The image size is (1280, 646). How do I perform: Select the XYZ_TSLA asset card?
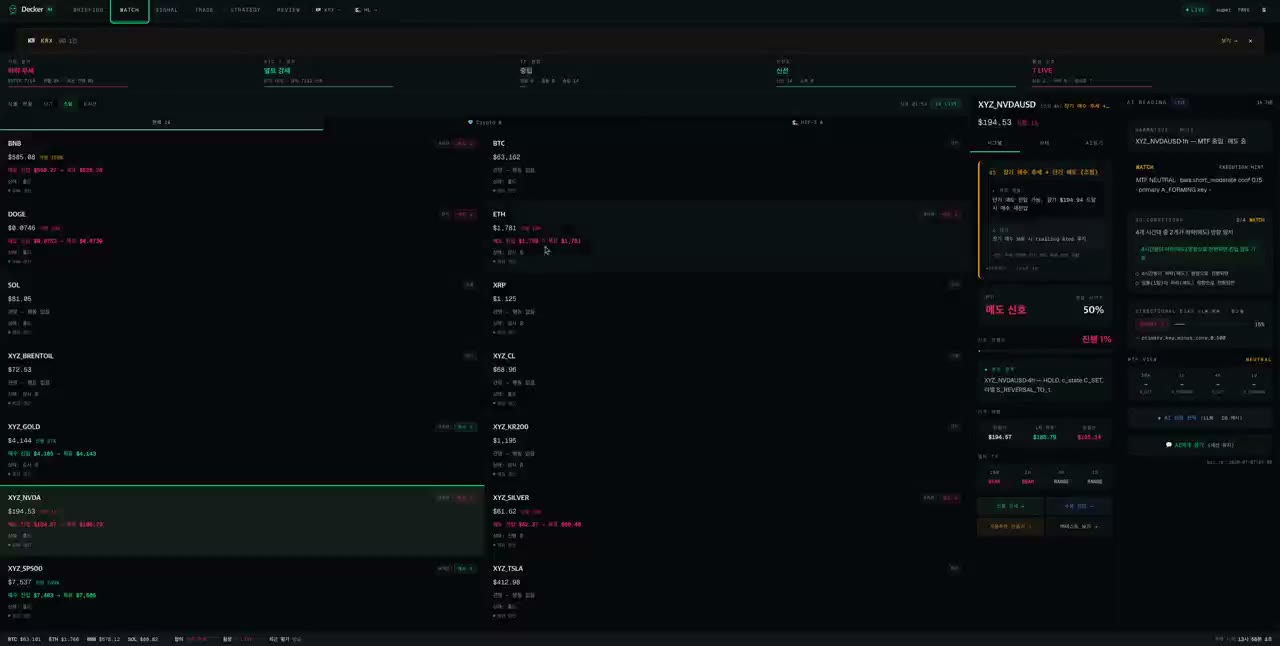pos(726,592)
